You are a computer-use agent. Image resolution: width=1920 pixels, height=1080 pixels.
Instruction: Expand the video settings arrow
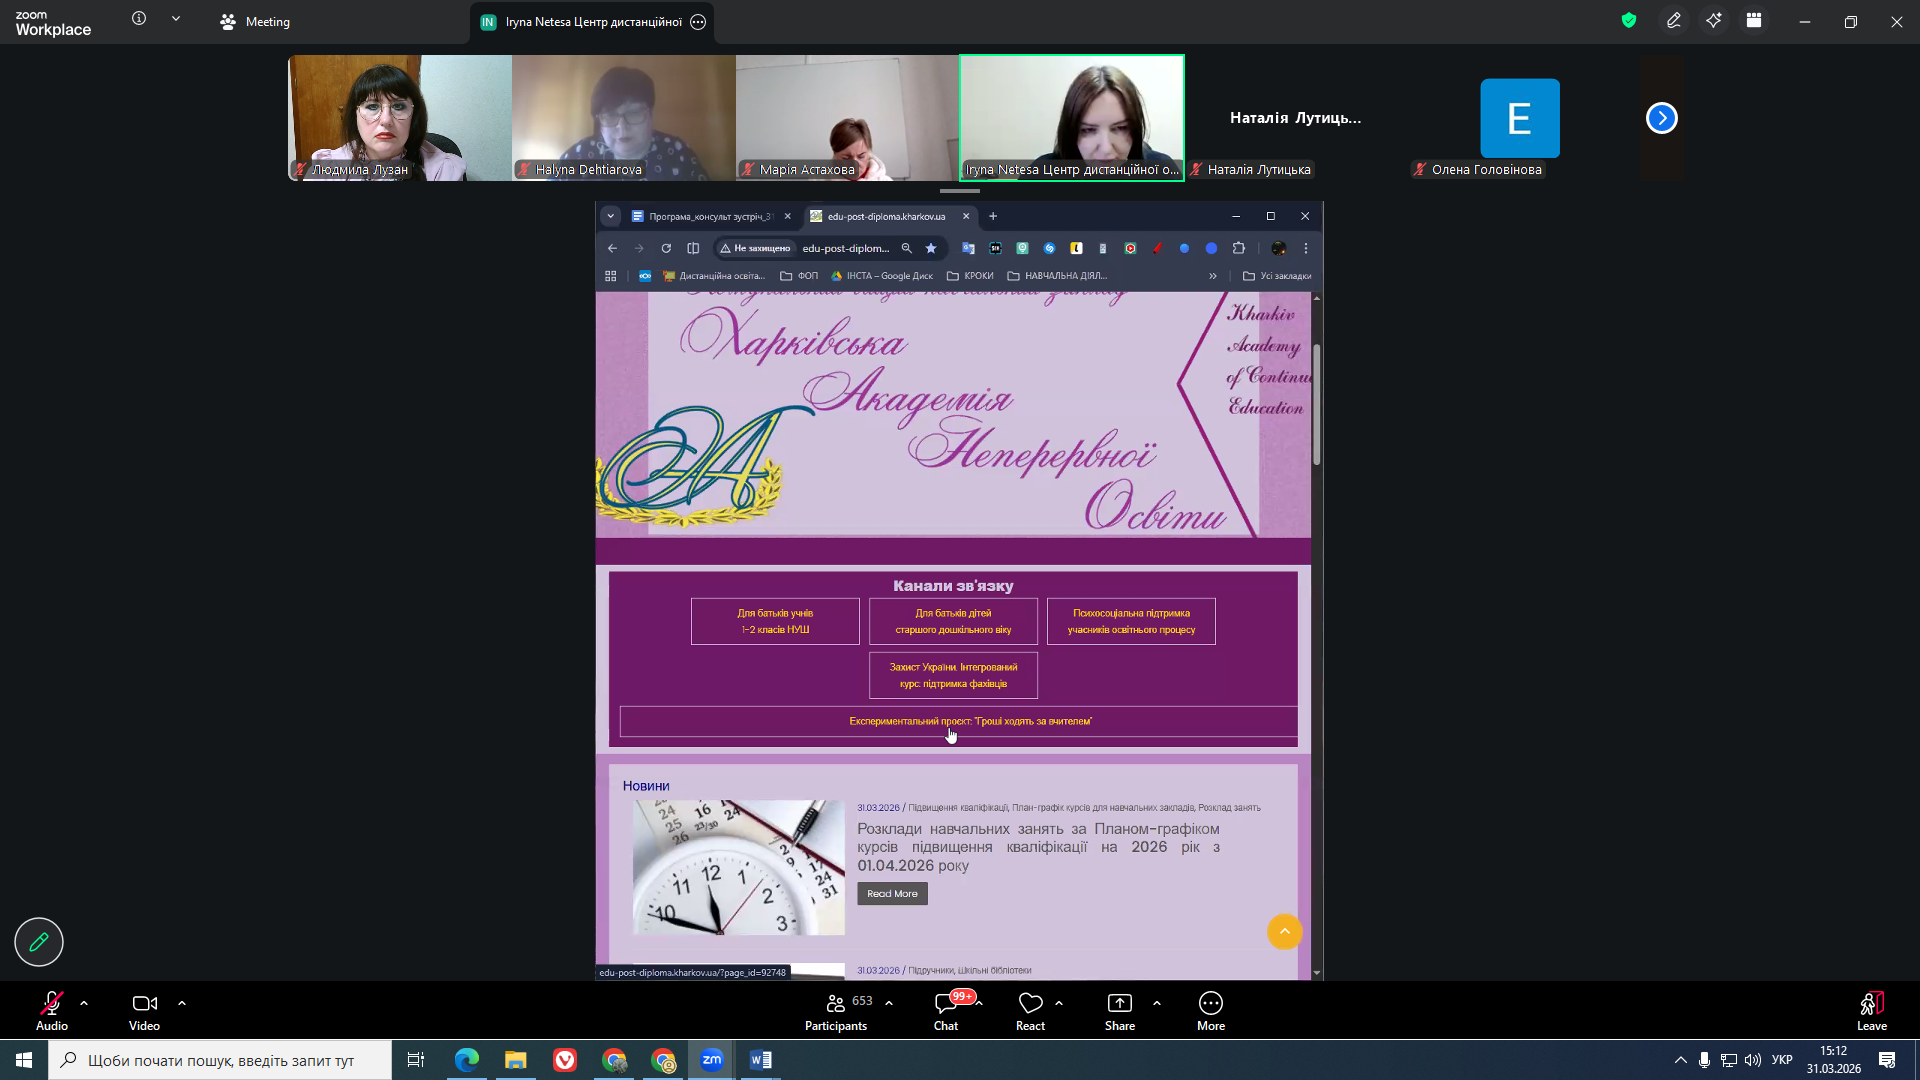click(x=182, y=1003)
